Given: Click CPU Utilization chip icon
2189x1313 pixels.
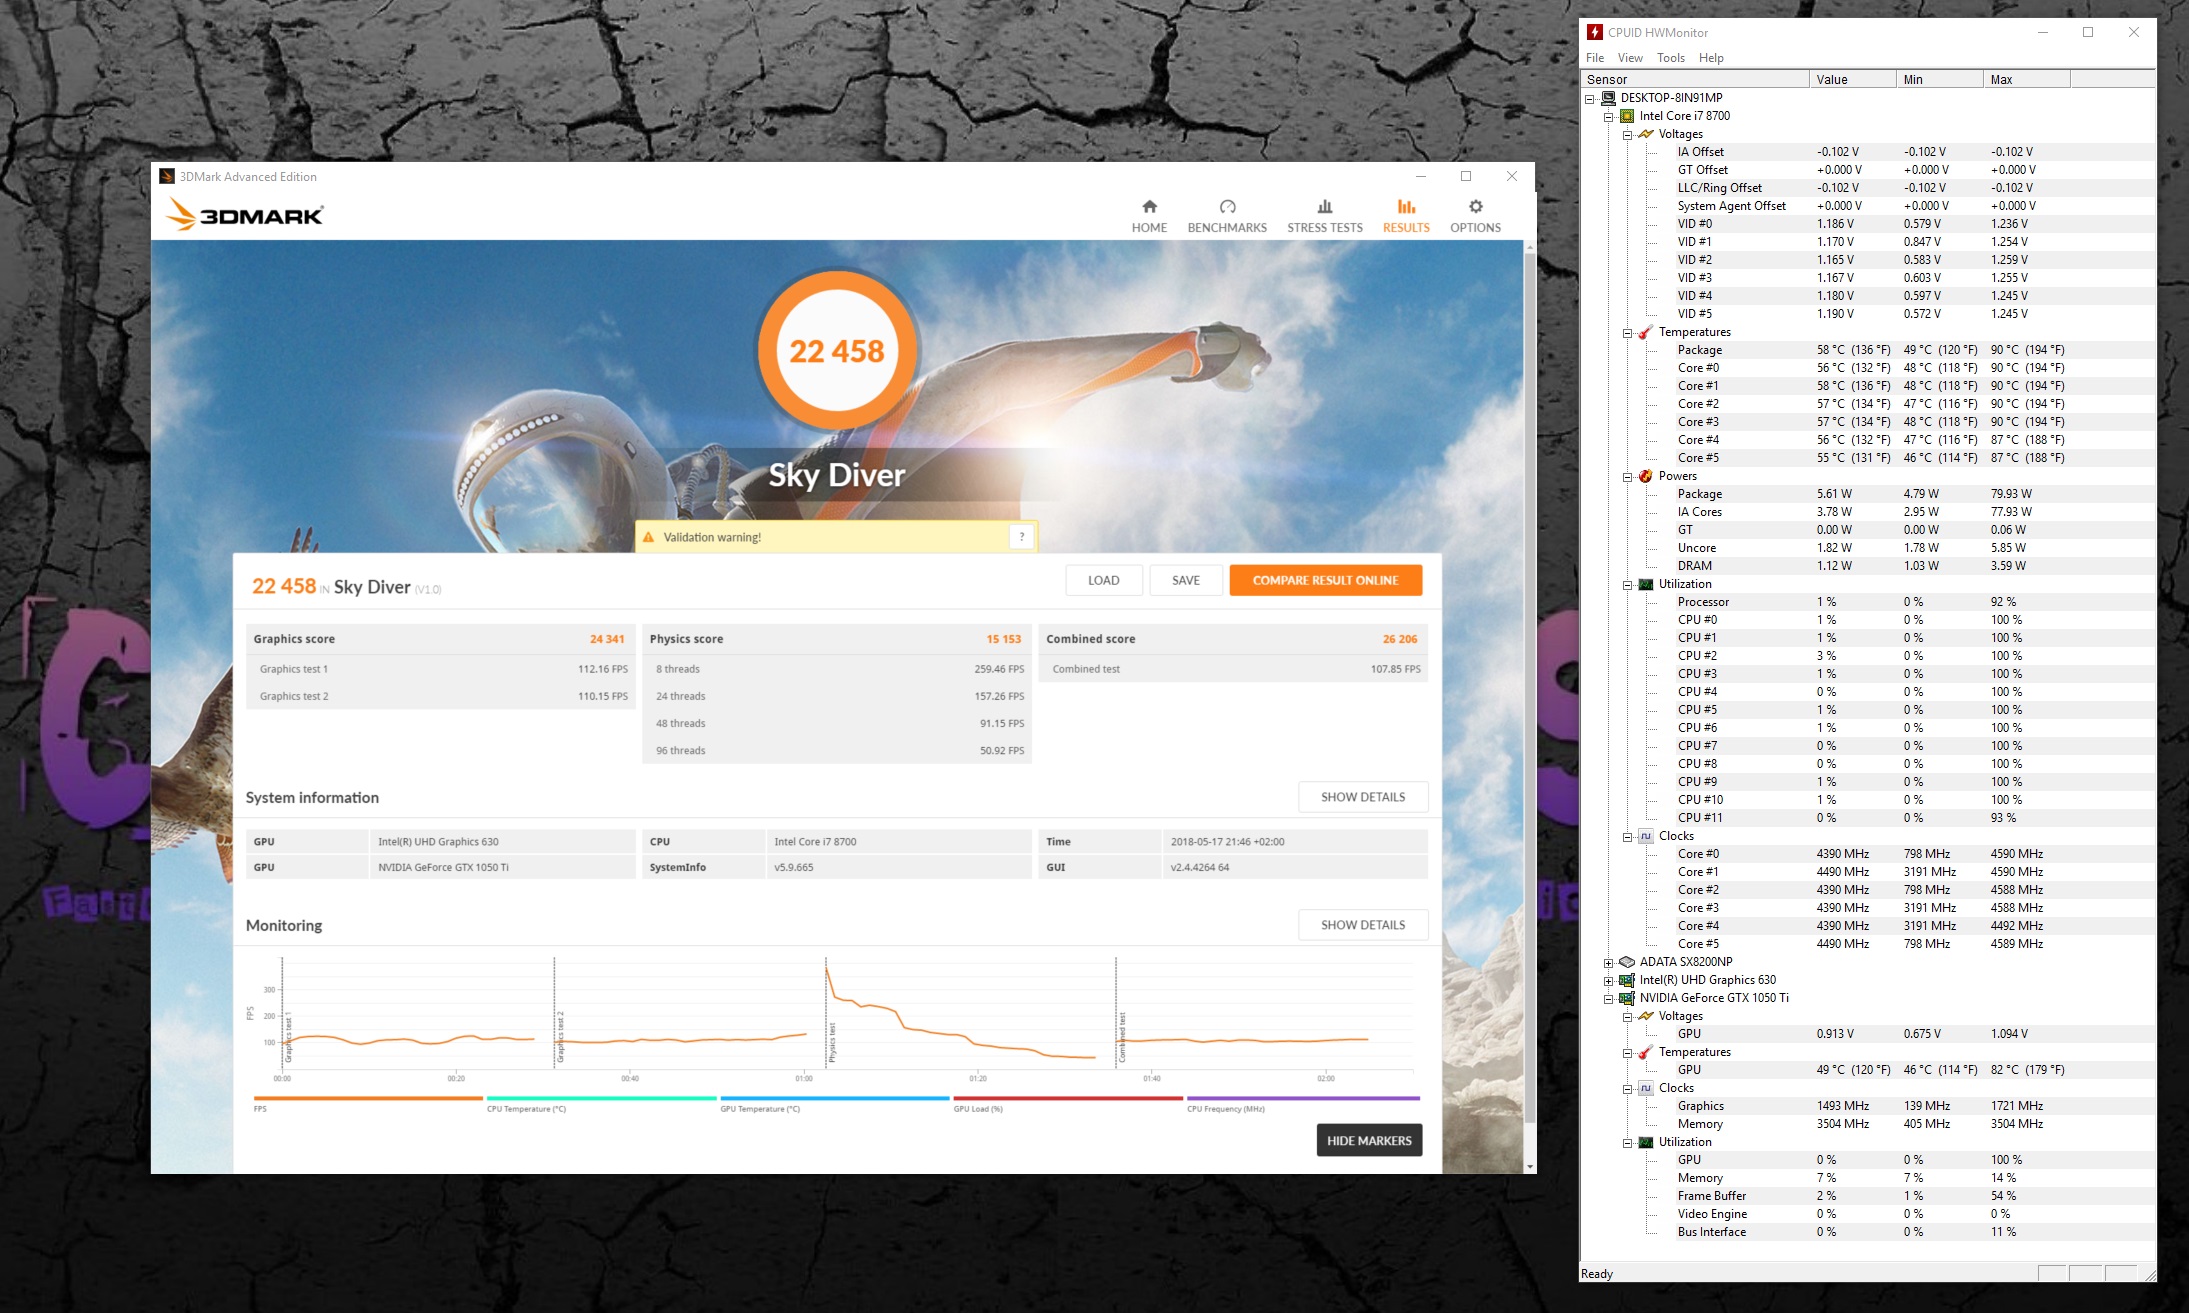Looking at the screenshot, I should click(1646, 584).
